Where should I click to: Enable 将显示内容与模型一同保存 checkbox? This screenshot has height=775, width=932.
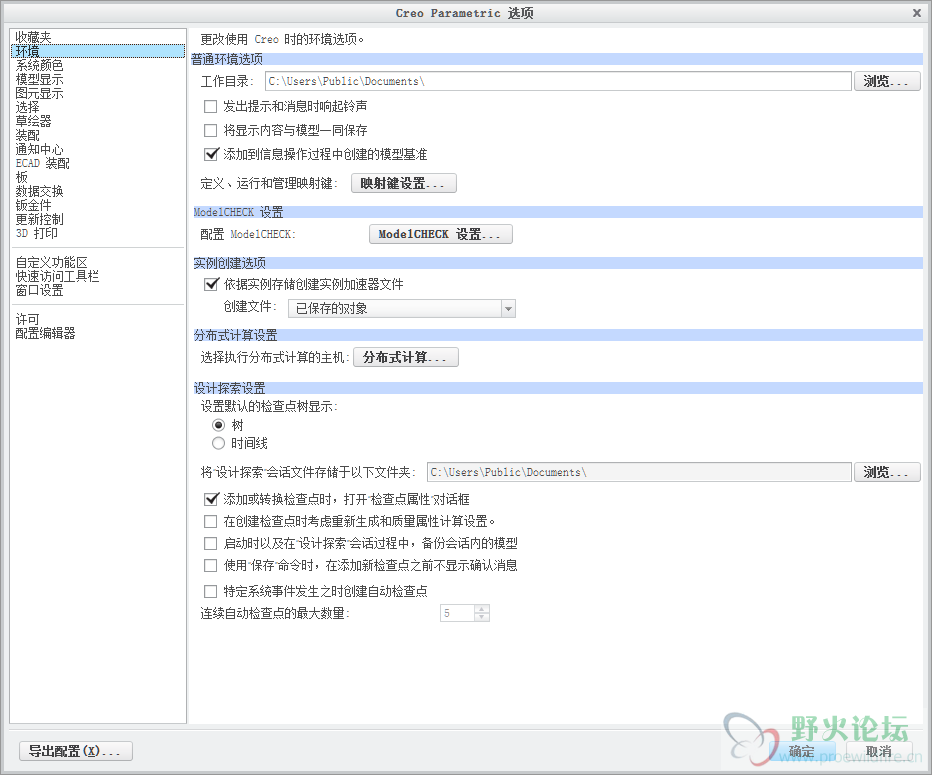(210, 130)
